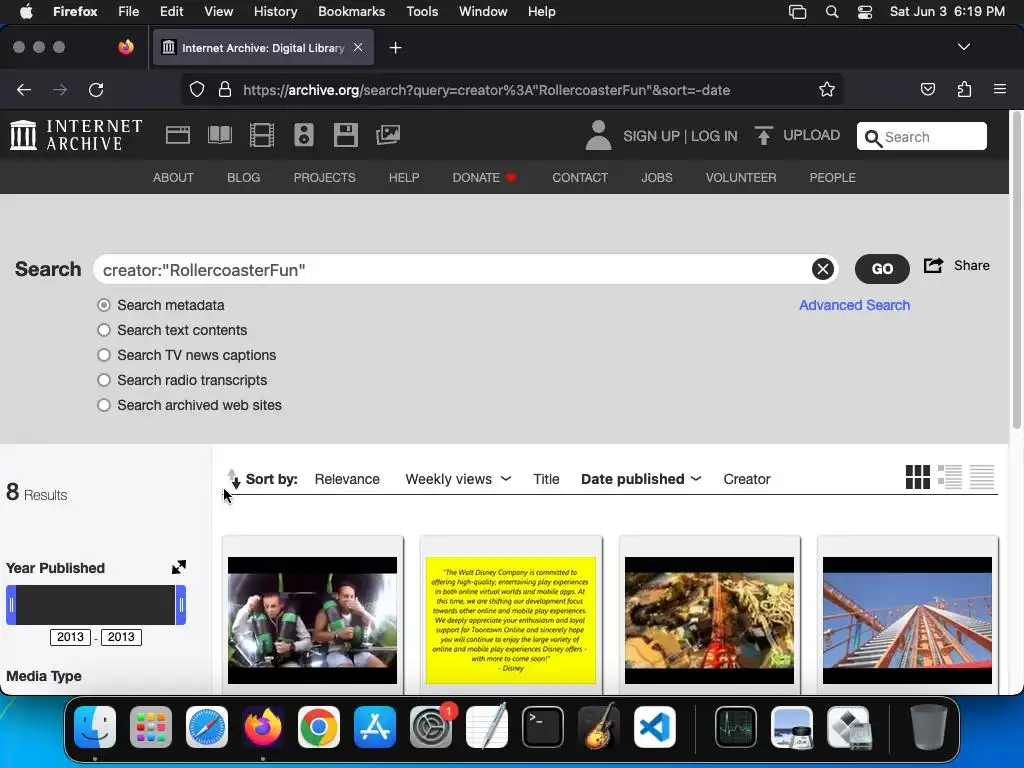Screen dimensions: 1024x768
Task: Sort results by Relevance
Action: tap(347, 479)
